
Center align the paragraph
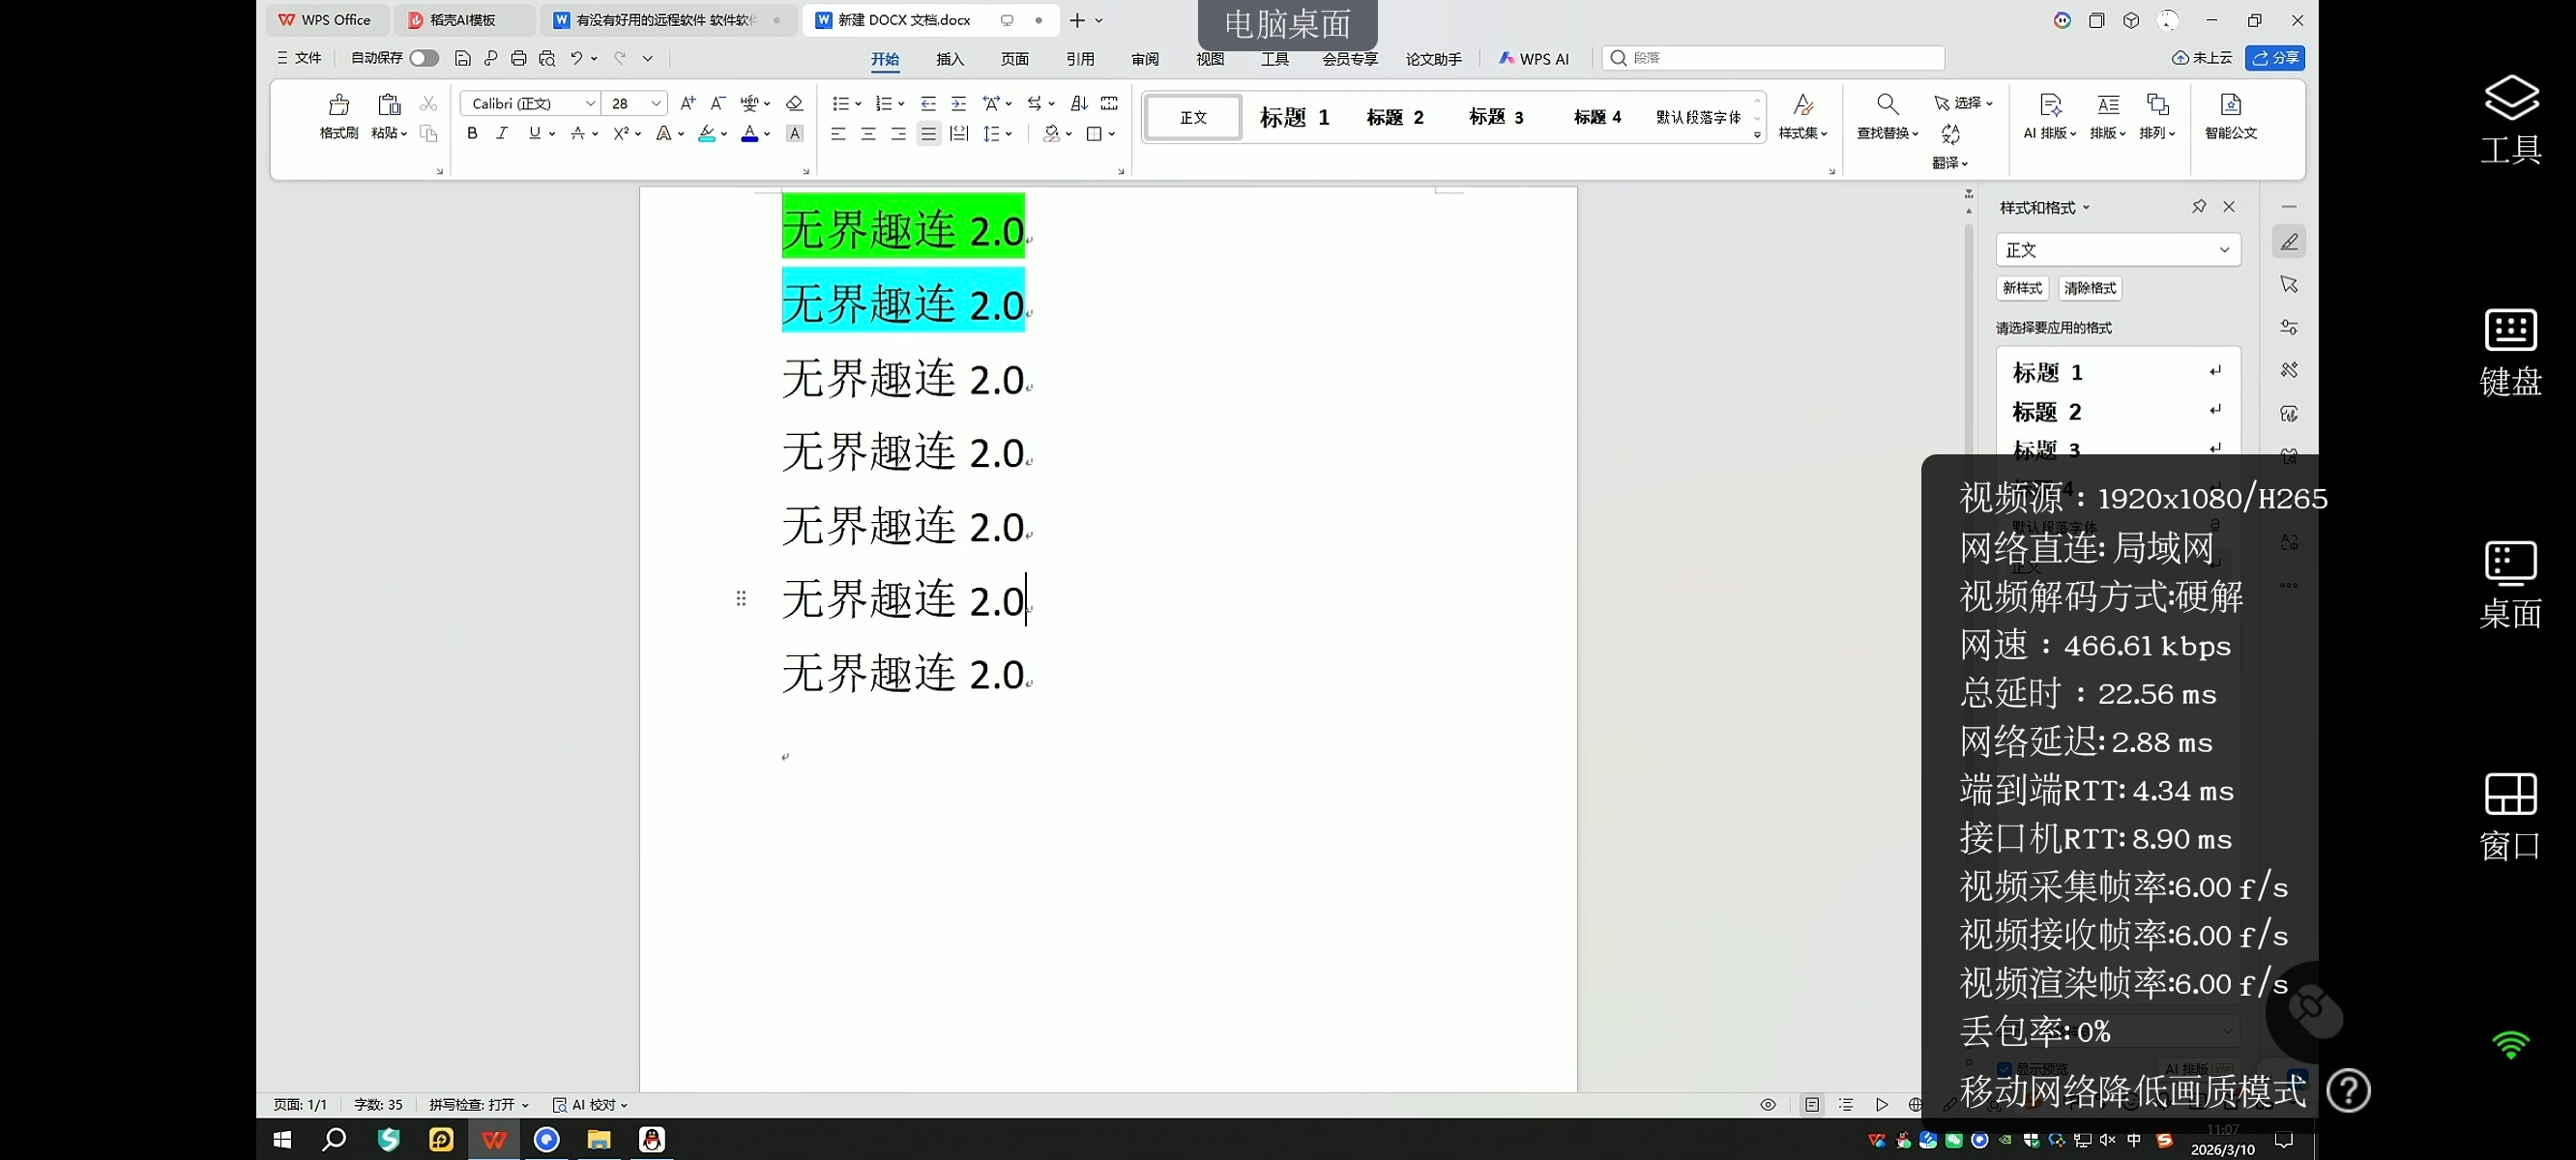pyautogui.click(x=868, y=133)
